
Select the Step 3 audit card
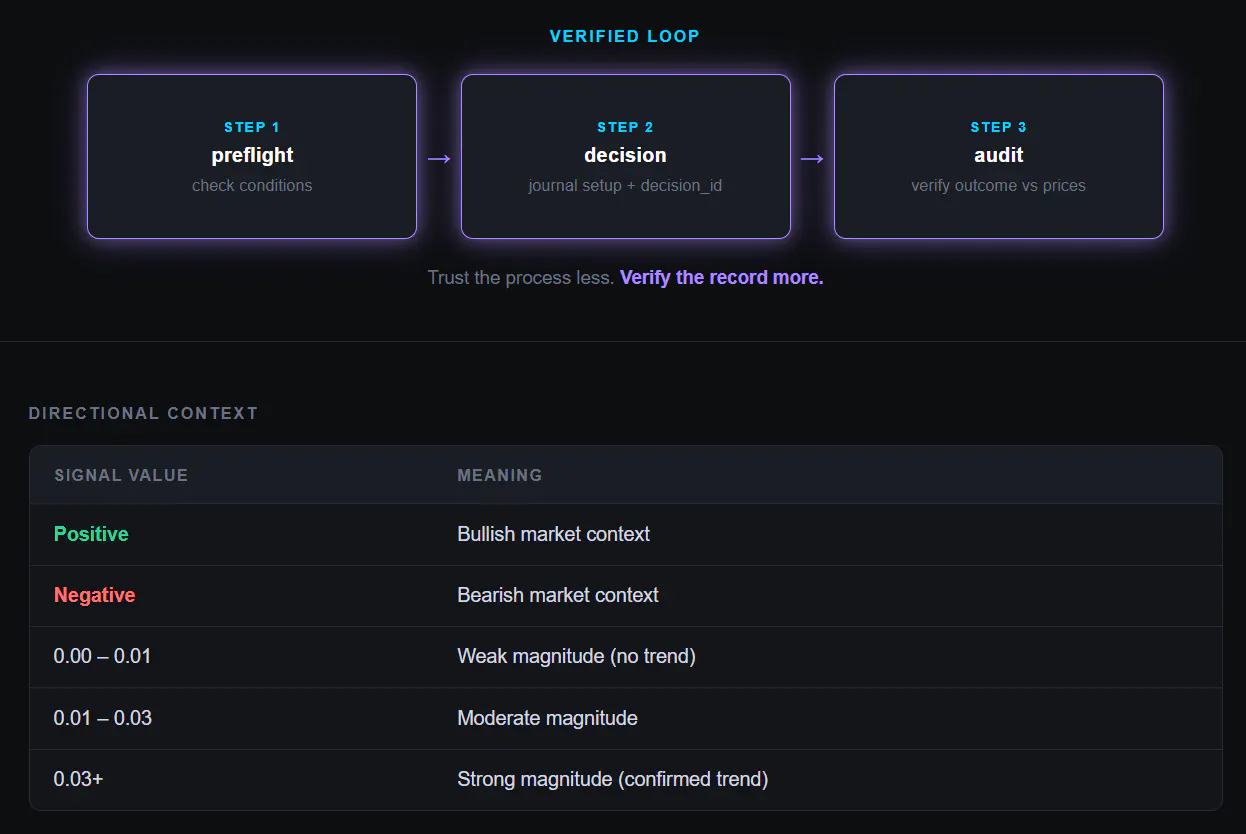999,156
